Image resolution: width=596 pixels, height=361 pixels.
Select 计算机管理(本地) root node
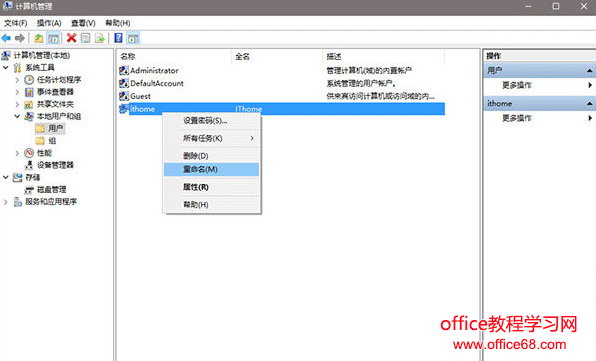[x=42, y=55]
